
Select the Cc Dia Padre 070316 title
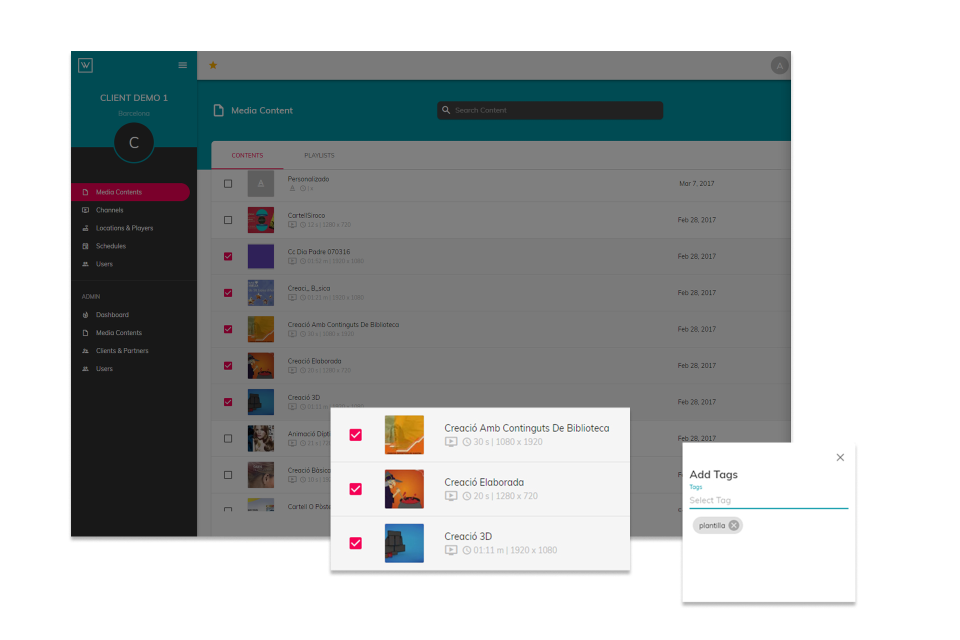pyautogui.click(x=319, y=252)
